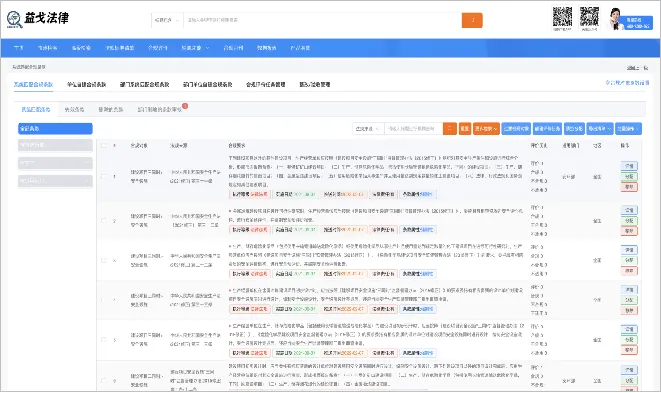The width and height of the screenshot is (661, 393).
Task: Open the header search category dropdown
Action: (167, 20)
